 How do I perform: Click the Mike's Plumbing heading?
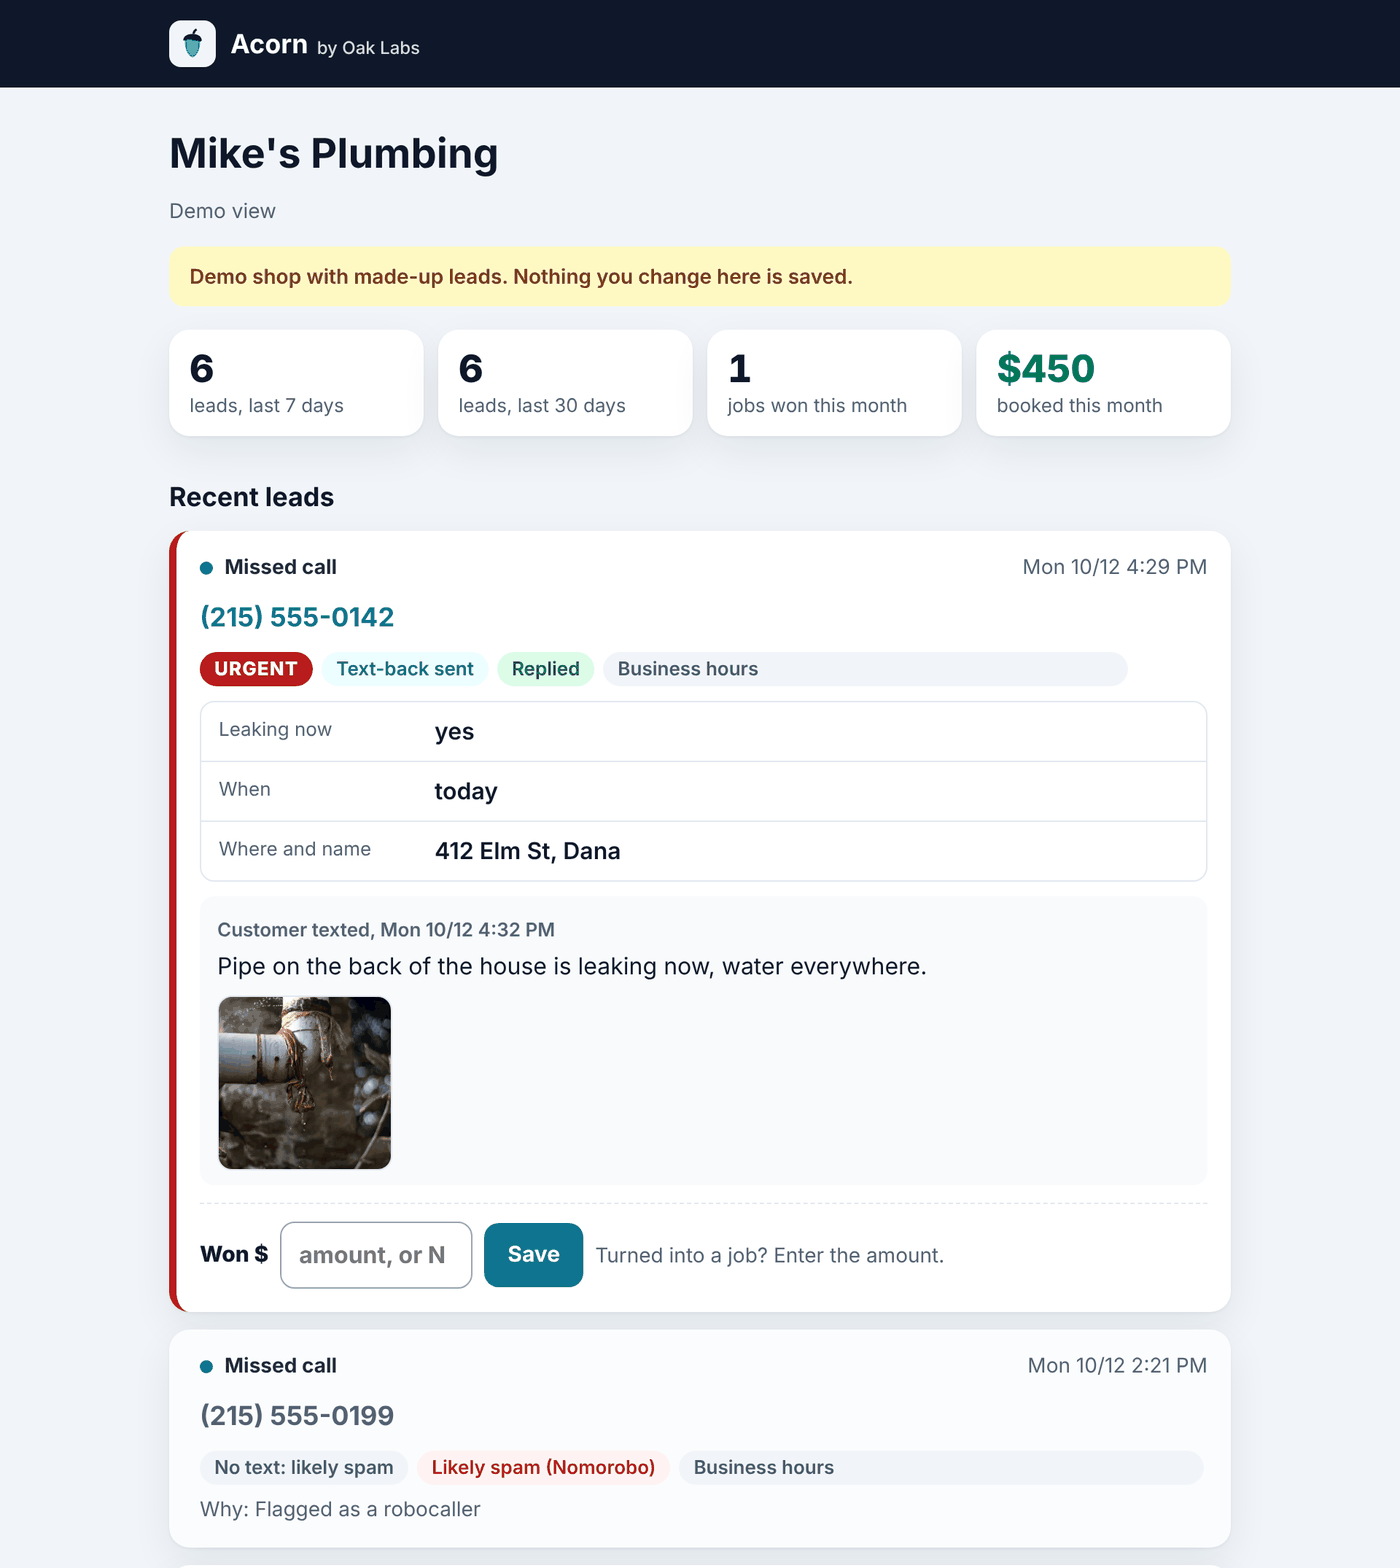(x=333, y=154)
